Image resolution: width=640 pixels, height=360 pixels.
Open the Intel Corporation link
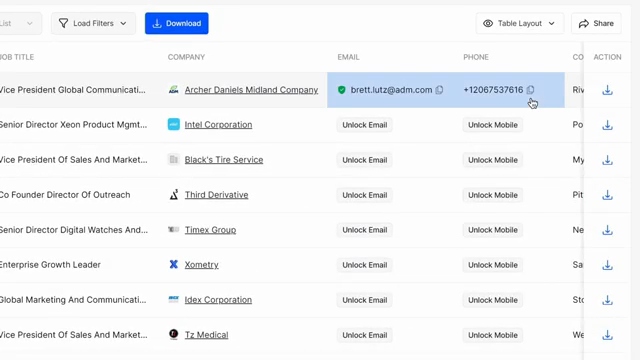(218, 124)
